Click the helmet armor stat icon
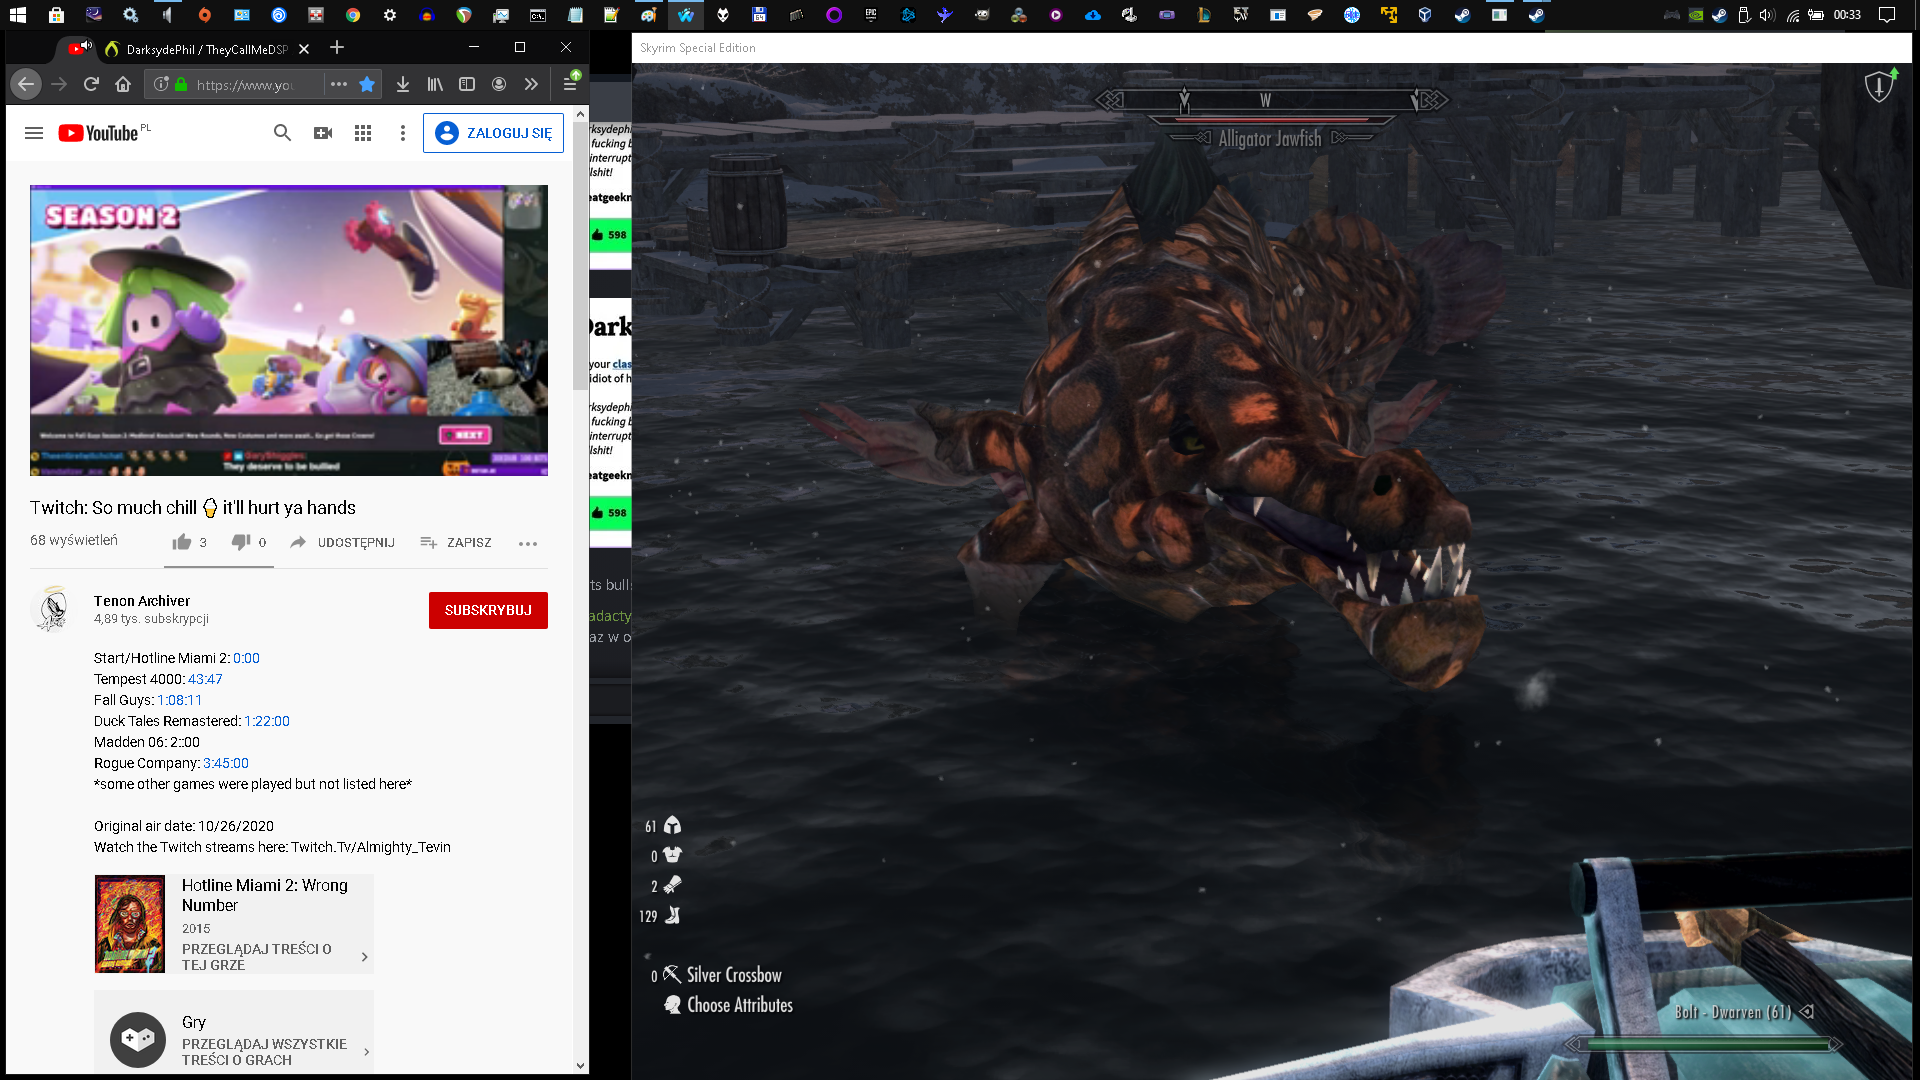Screen dimensions: 1920x1080 pos(673,826)
